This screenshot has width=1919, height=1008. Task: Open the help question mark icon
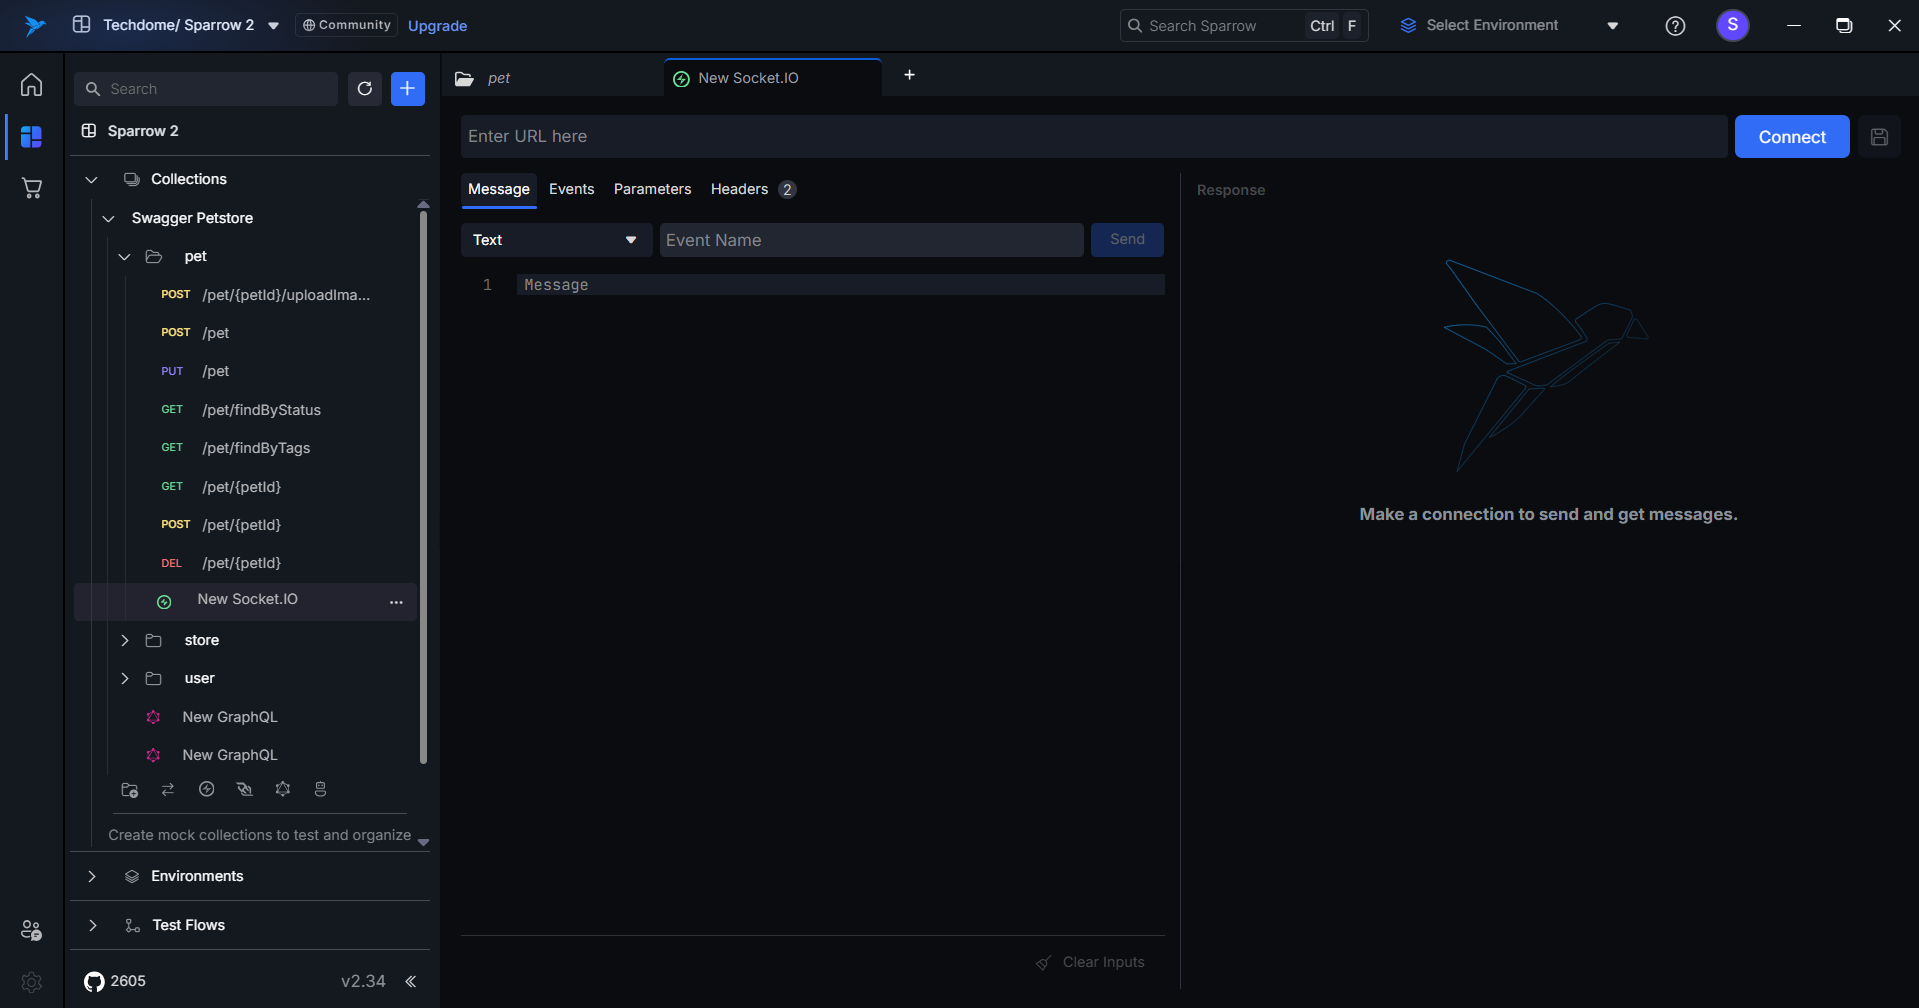click(x=1675, y=26)
